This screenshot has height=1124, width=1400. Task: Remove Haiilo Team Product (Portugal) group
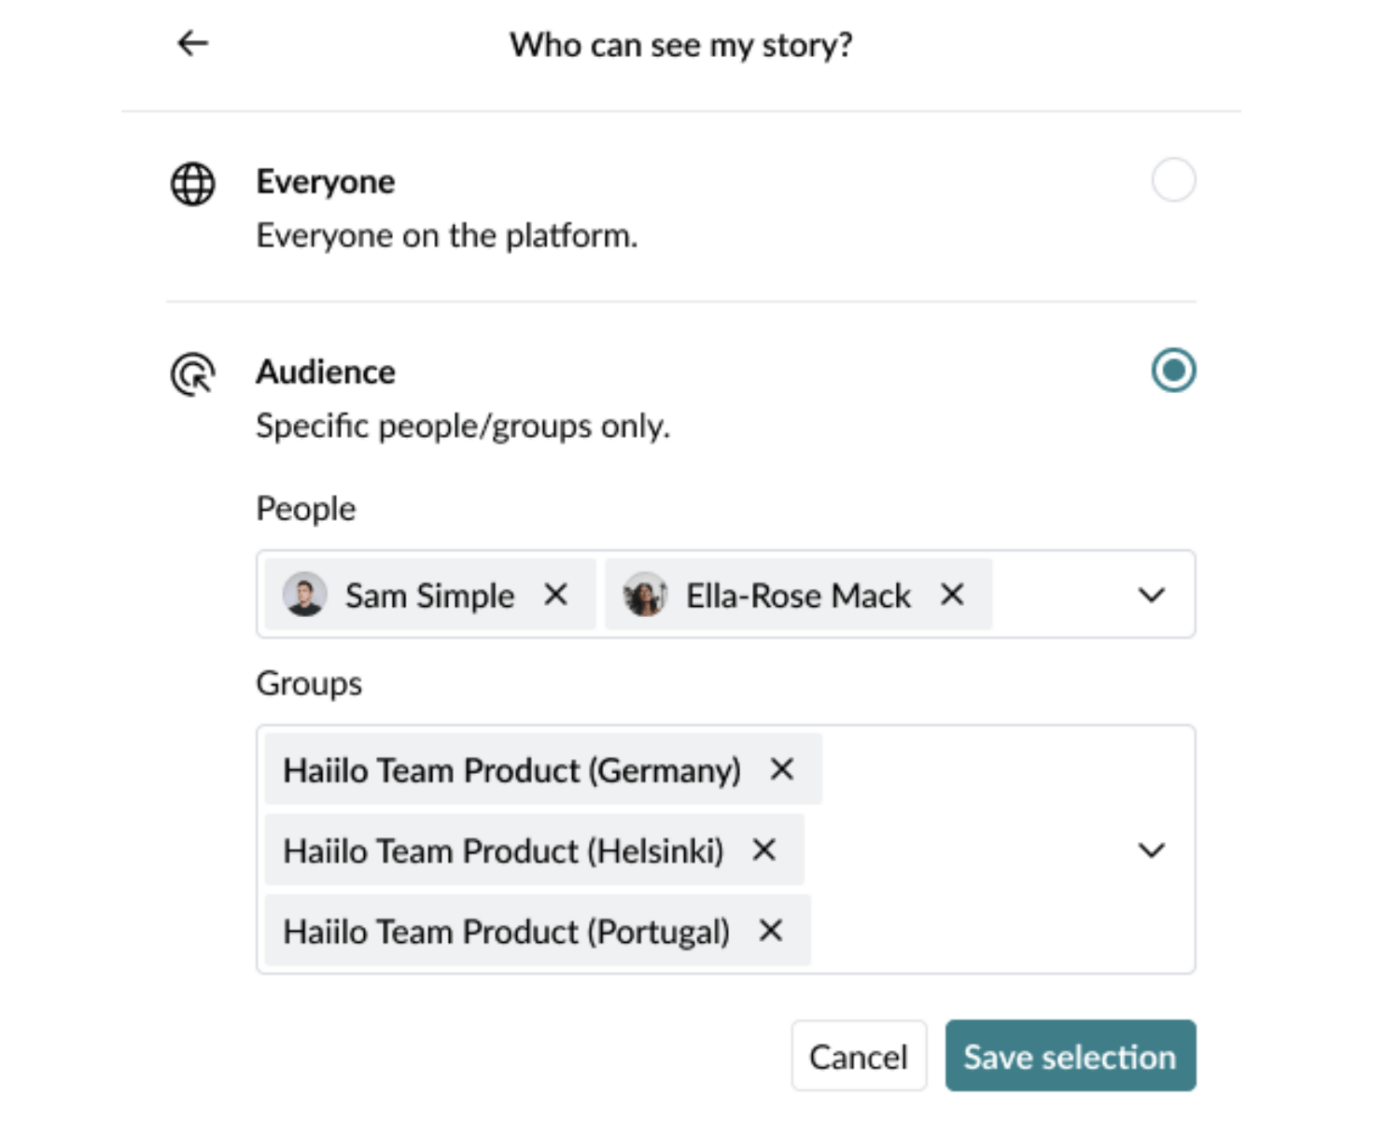(770, 931)
